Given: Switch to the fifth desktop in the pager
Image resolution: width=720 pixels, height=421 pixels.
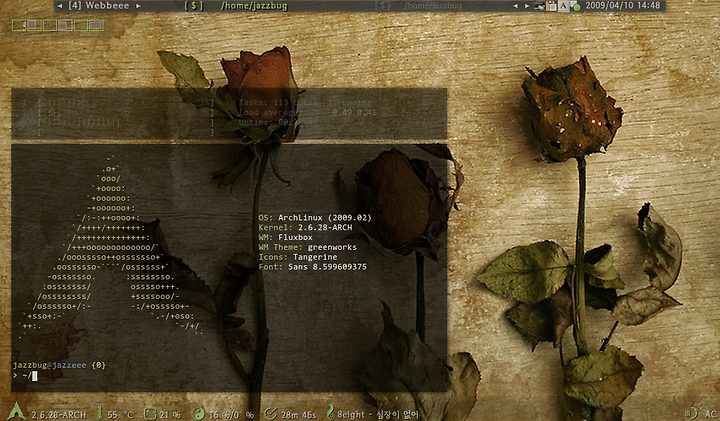Looking at the screenshot, I should click(x=81, y=25).
